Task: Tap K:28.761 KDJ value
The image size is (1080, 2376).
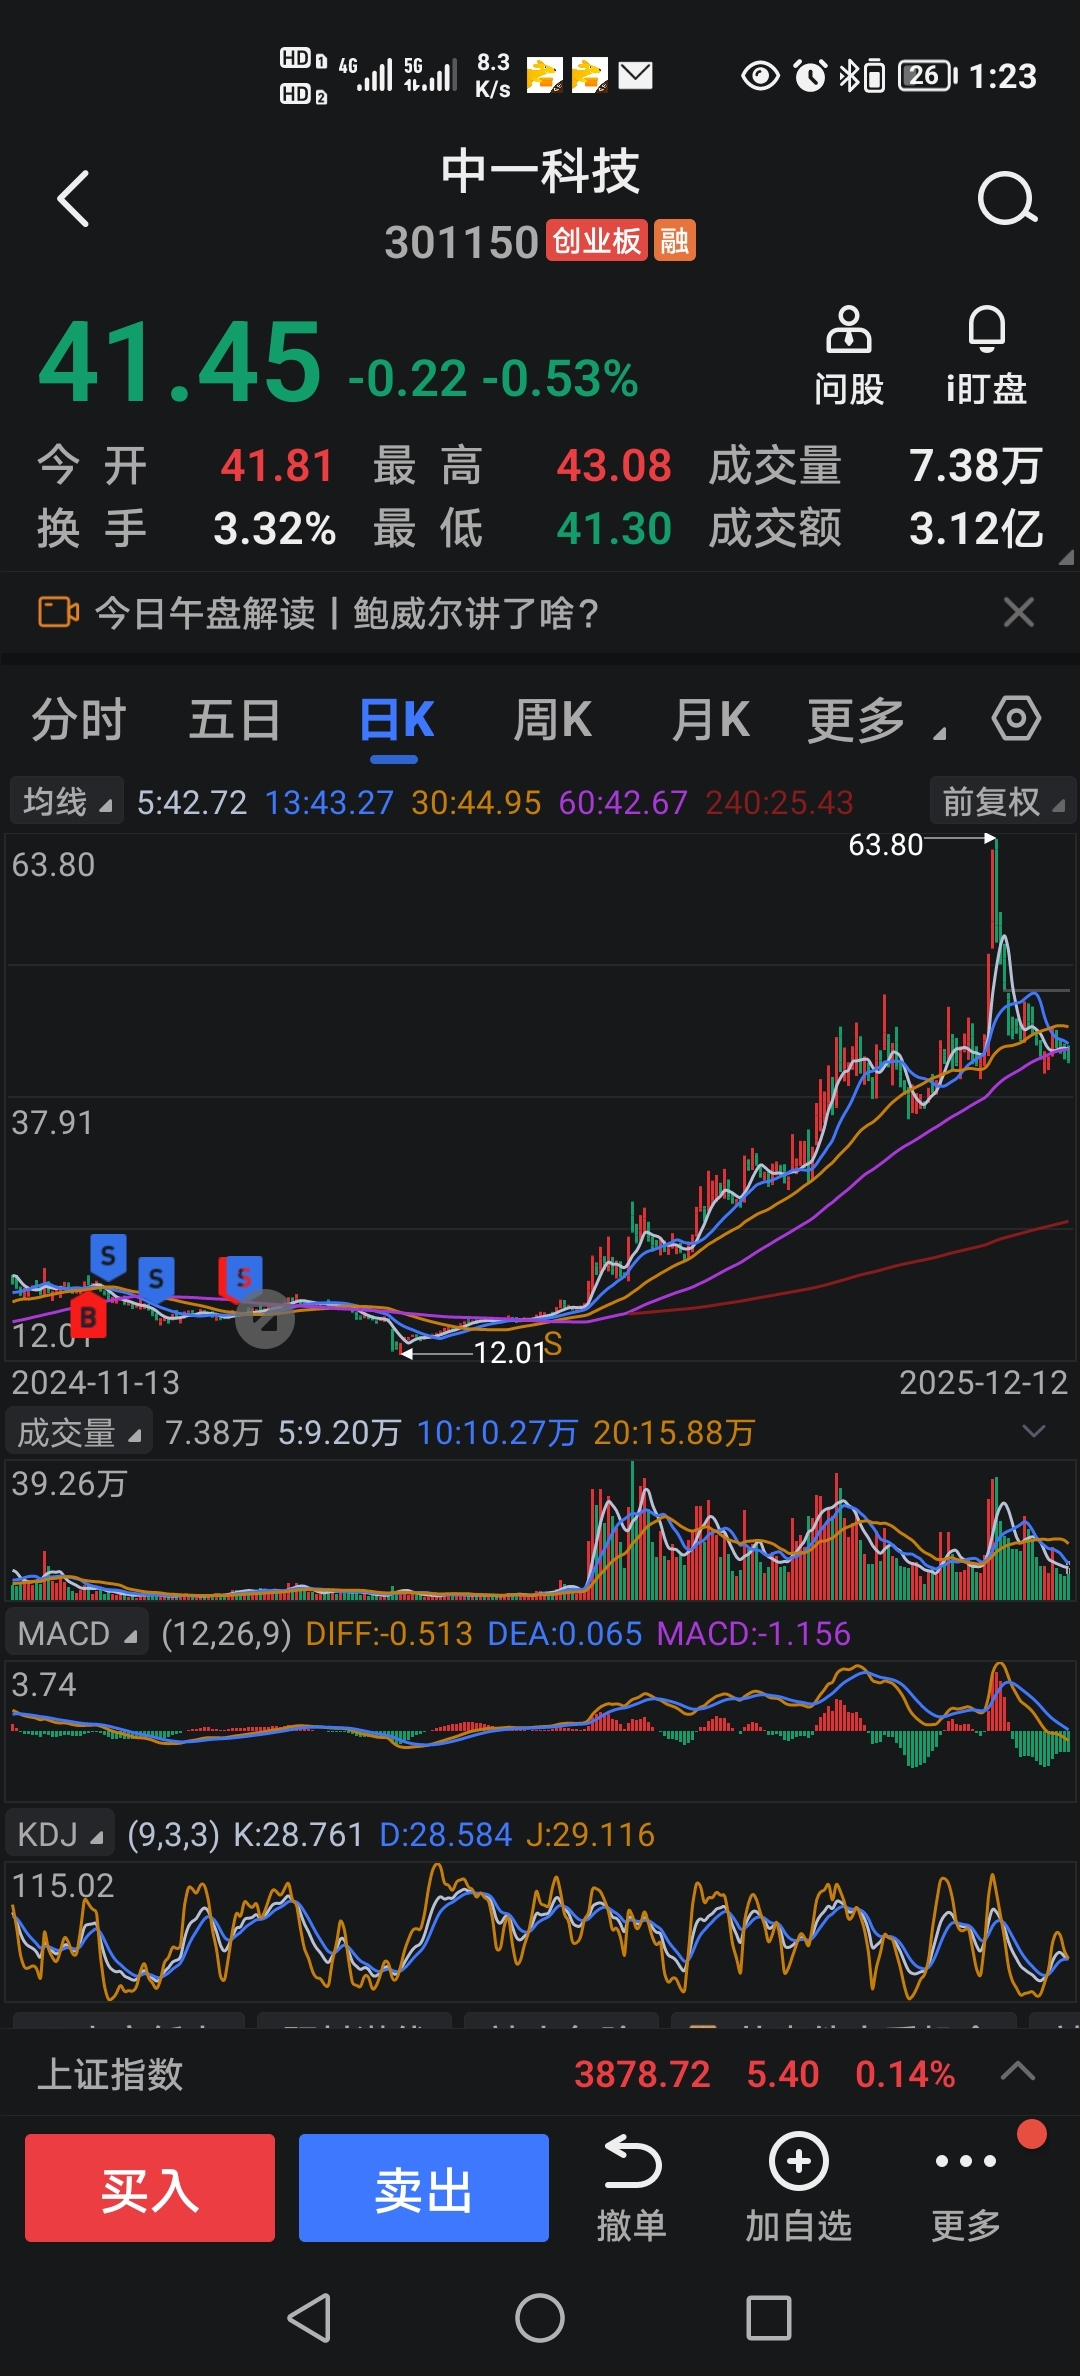Action: pos(298,1835)
